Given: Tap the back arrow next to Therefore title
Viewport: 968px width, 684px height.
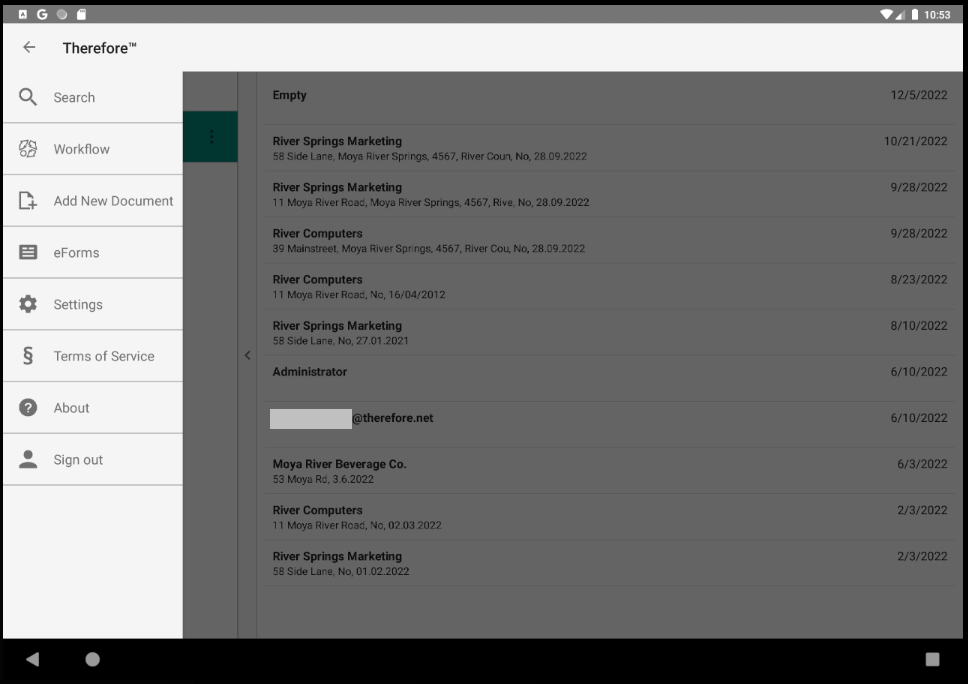Looking at the screenshot, I should [x=29, y=48].
